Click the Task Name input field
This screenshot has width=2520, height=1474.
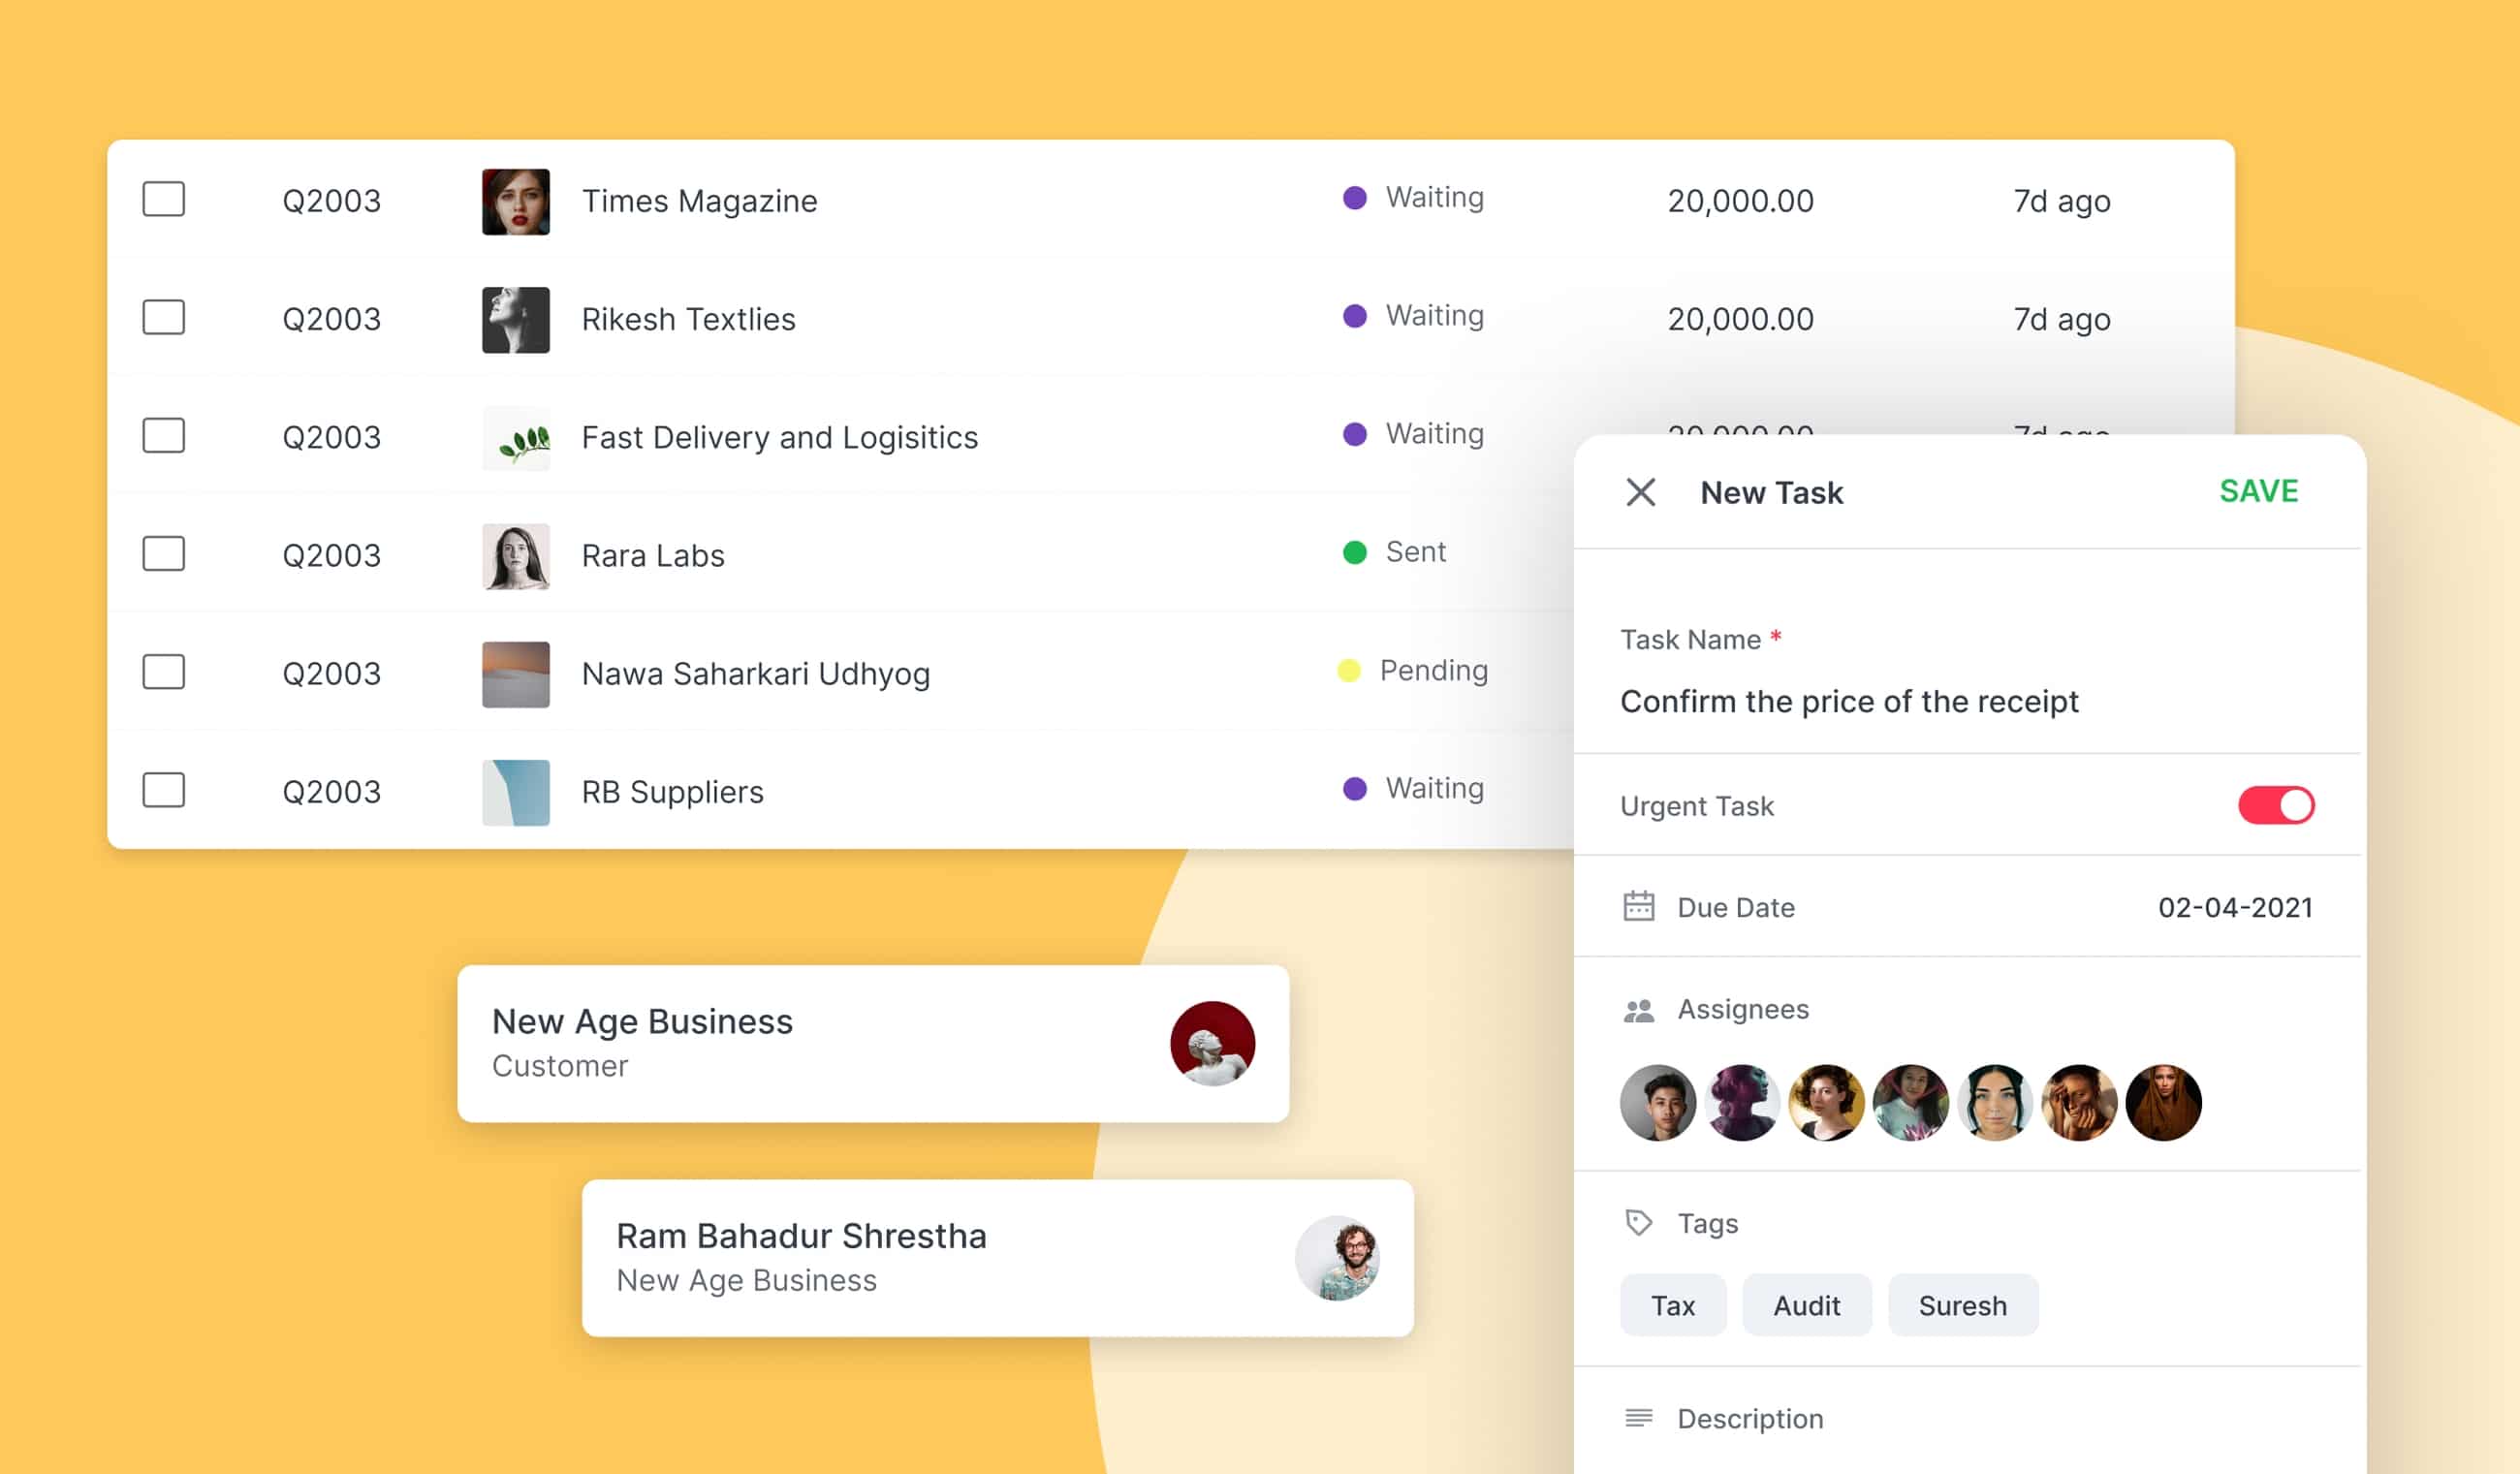[1848, 701]
